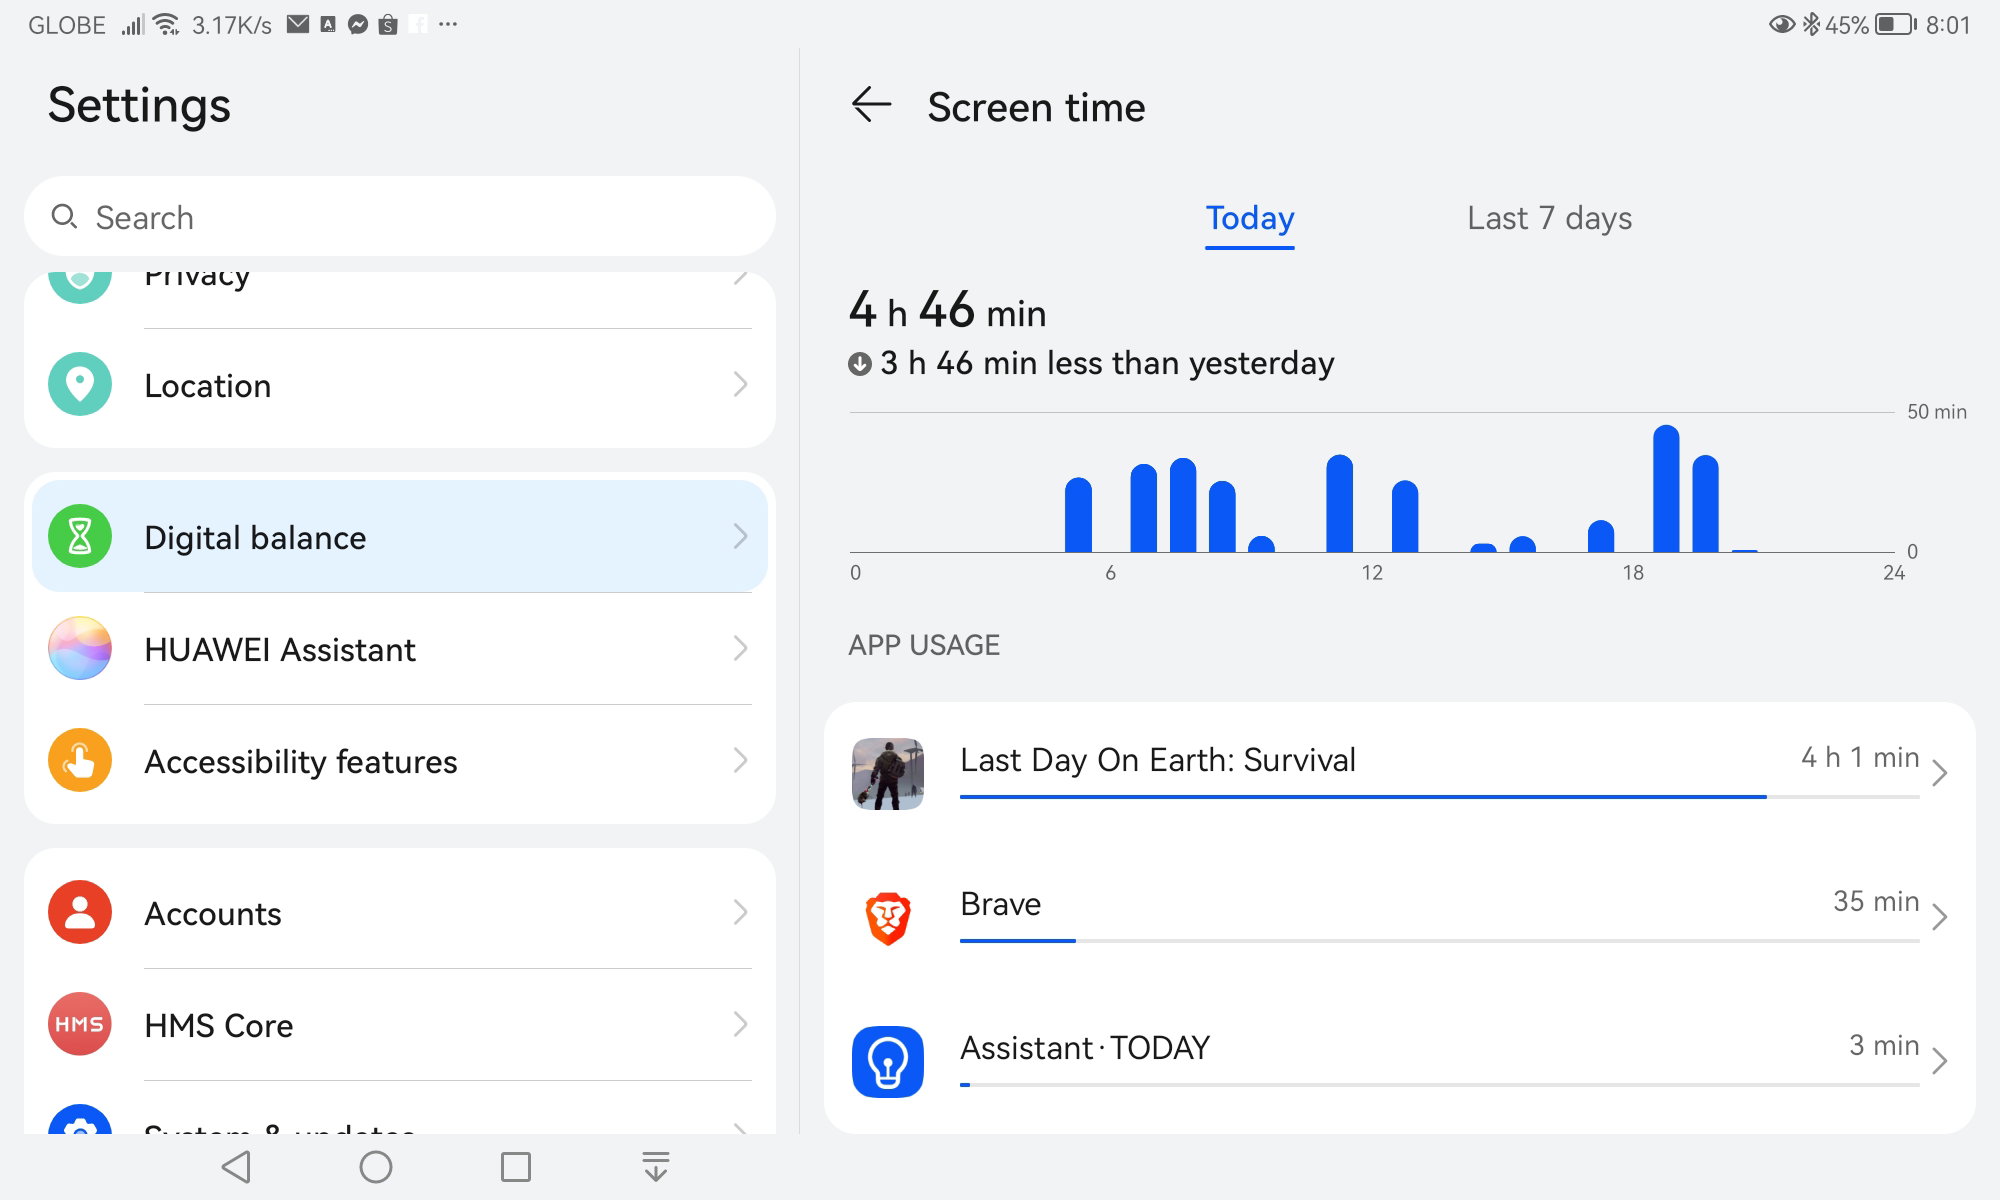Viewport: 2000px width, 1200px height.
Task: Open Last Day On Earth: Survival usage
Action: click(1400, 774)
